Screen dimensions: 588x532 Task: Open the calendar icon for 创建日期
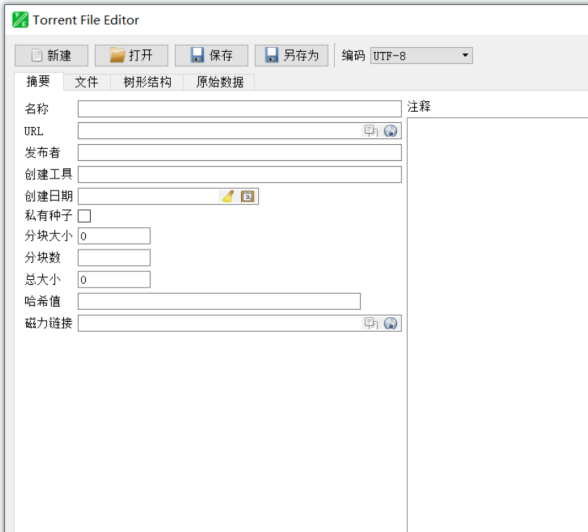[x=248, y=196]
